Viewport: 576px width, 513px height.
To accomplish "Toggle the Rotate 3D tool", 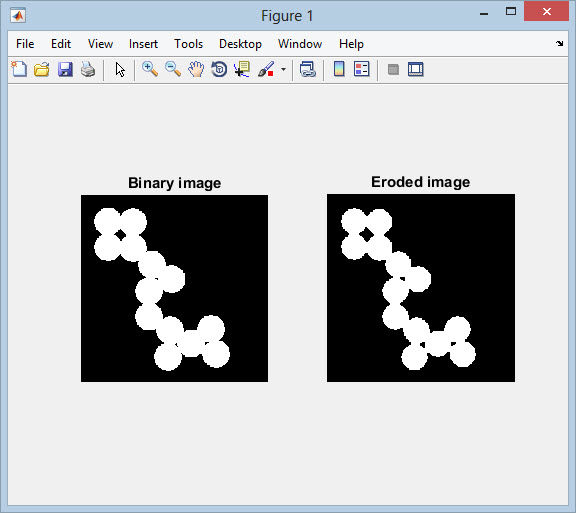I will [x=219, y=69].
